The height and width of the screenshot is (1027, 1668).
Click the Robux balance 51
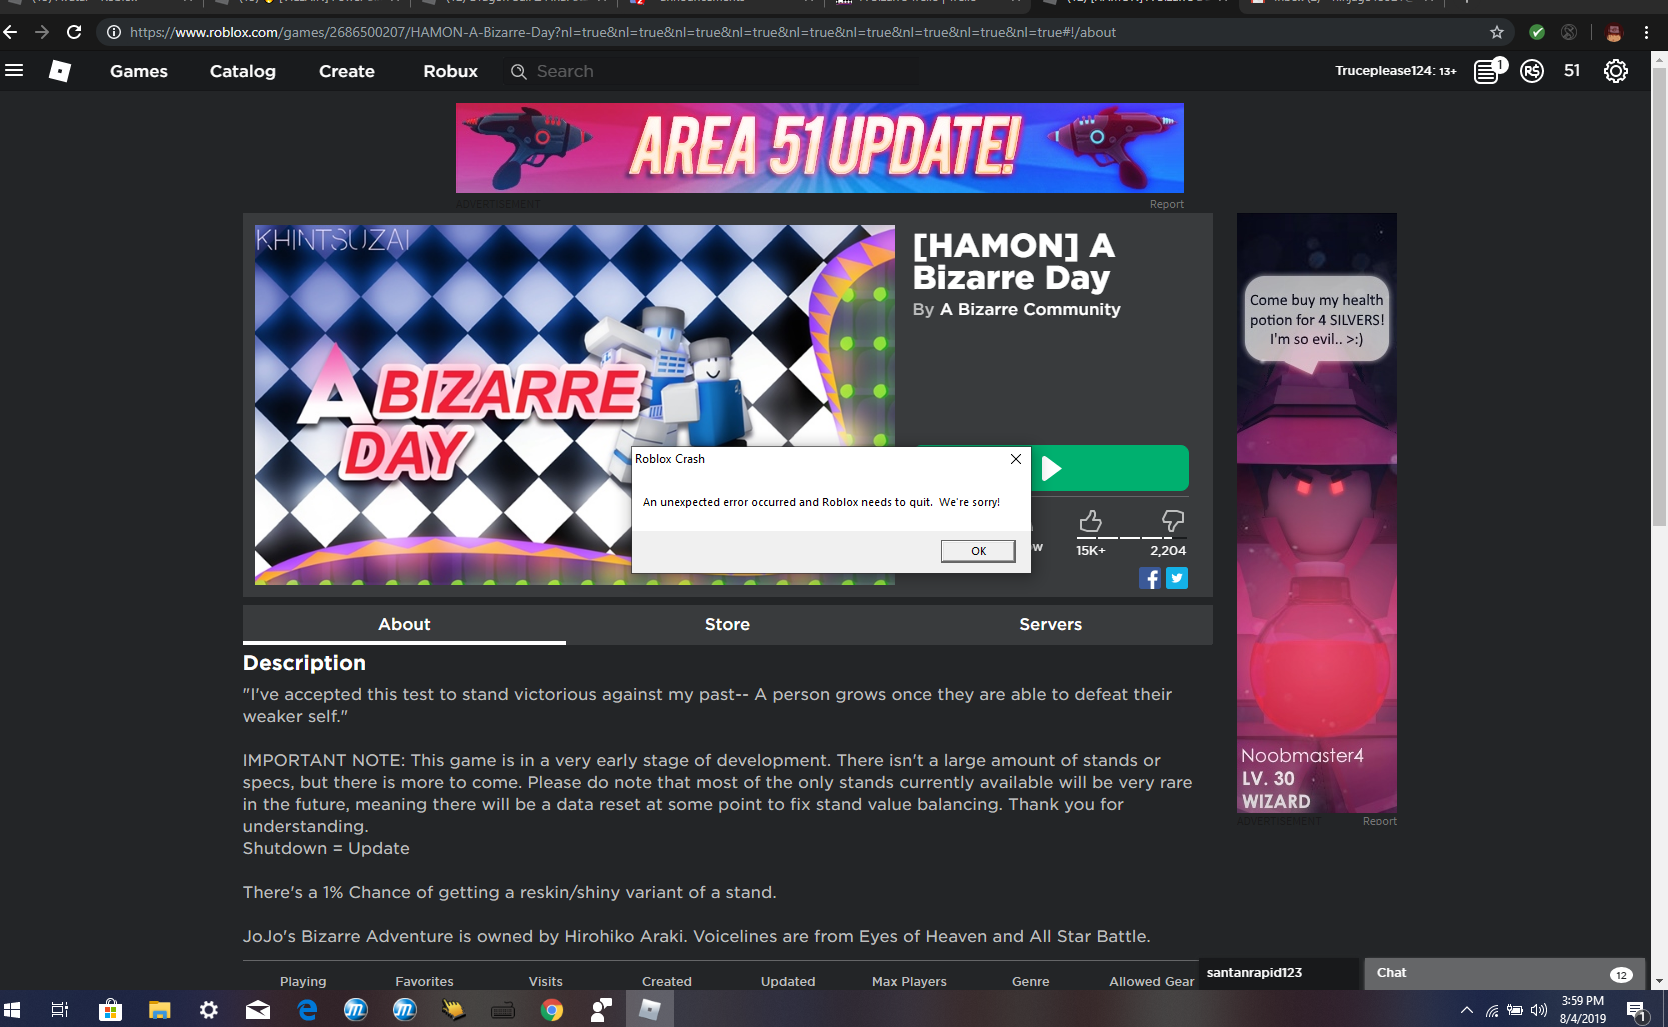click(1572, 71)
